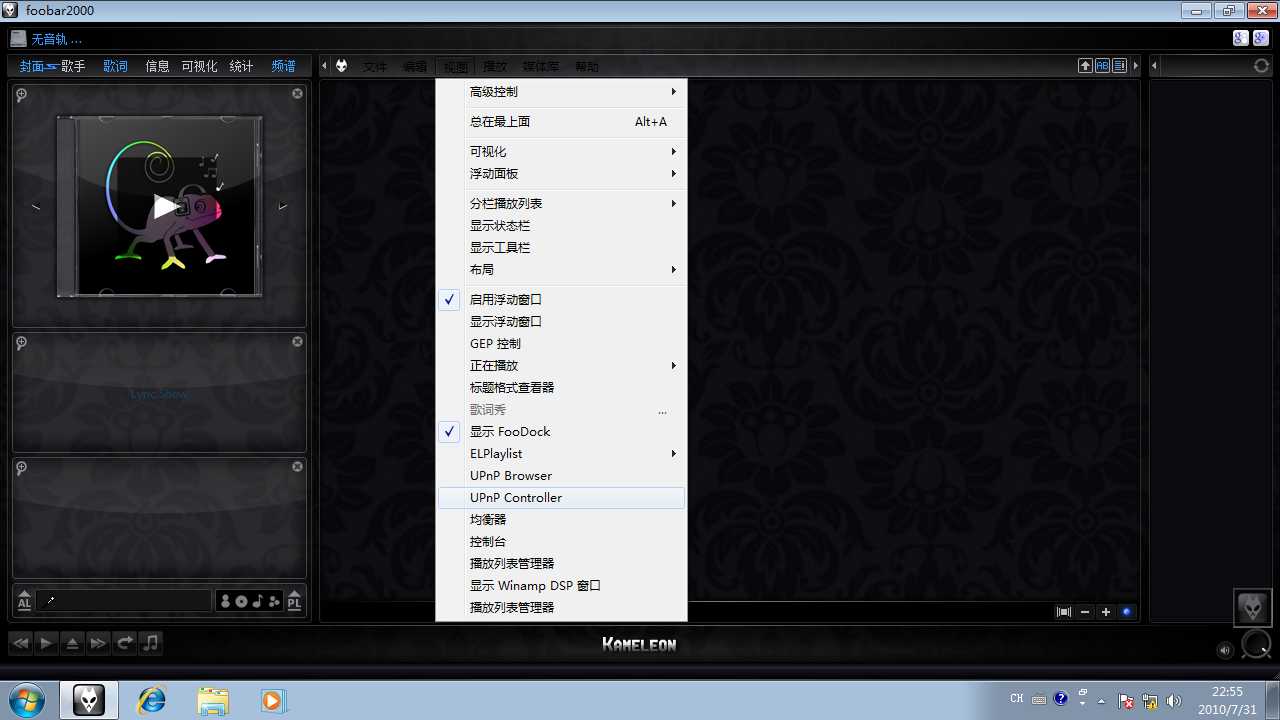Open the AL album list button
Screen dimensions: 1280x720
25,601
